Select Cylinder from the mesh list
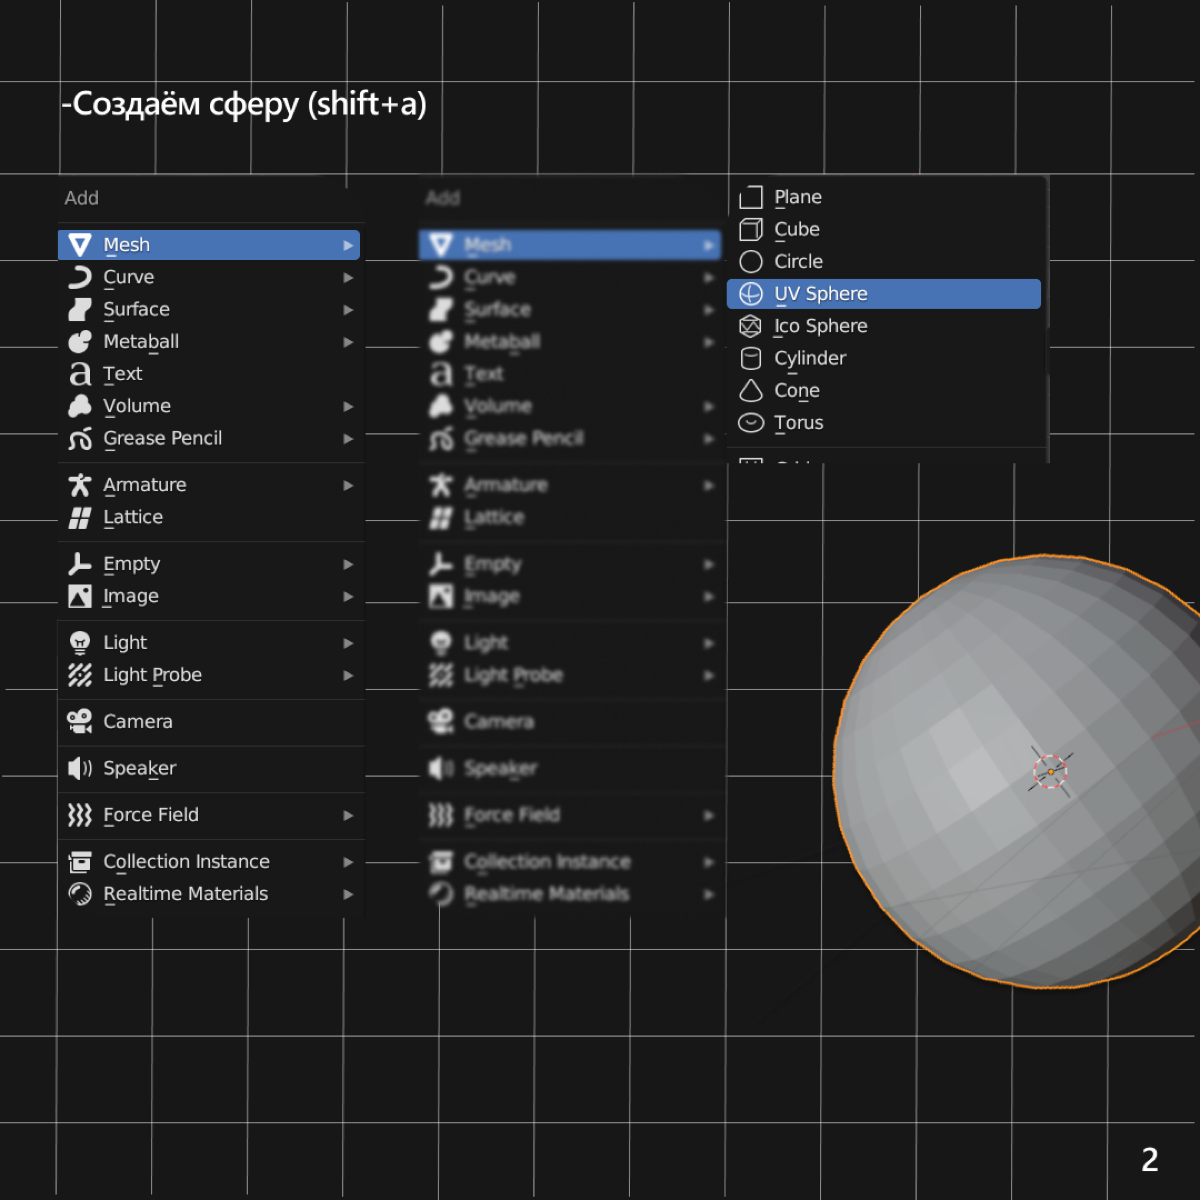Viewport: 1200px width, 1200px height. [x=810, y=358]
